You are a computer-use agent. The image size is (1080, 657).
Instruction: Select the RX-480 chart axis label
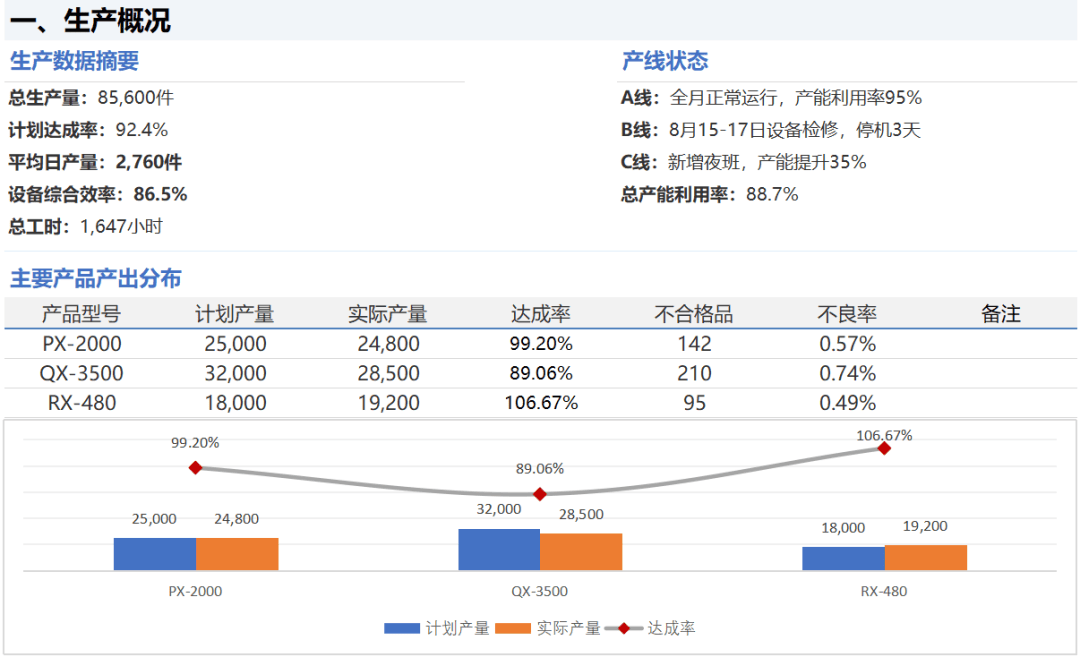tap(884, 591)
